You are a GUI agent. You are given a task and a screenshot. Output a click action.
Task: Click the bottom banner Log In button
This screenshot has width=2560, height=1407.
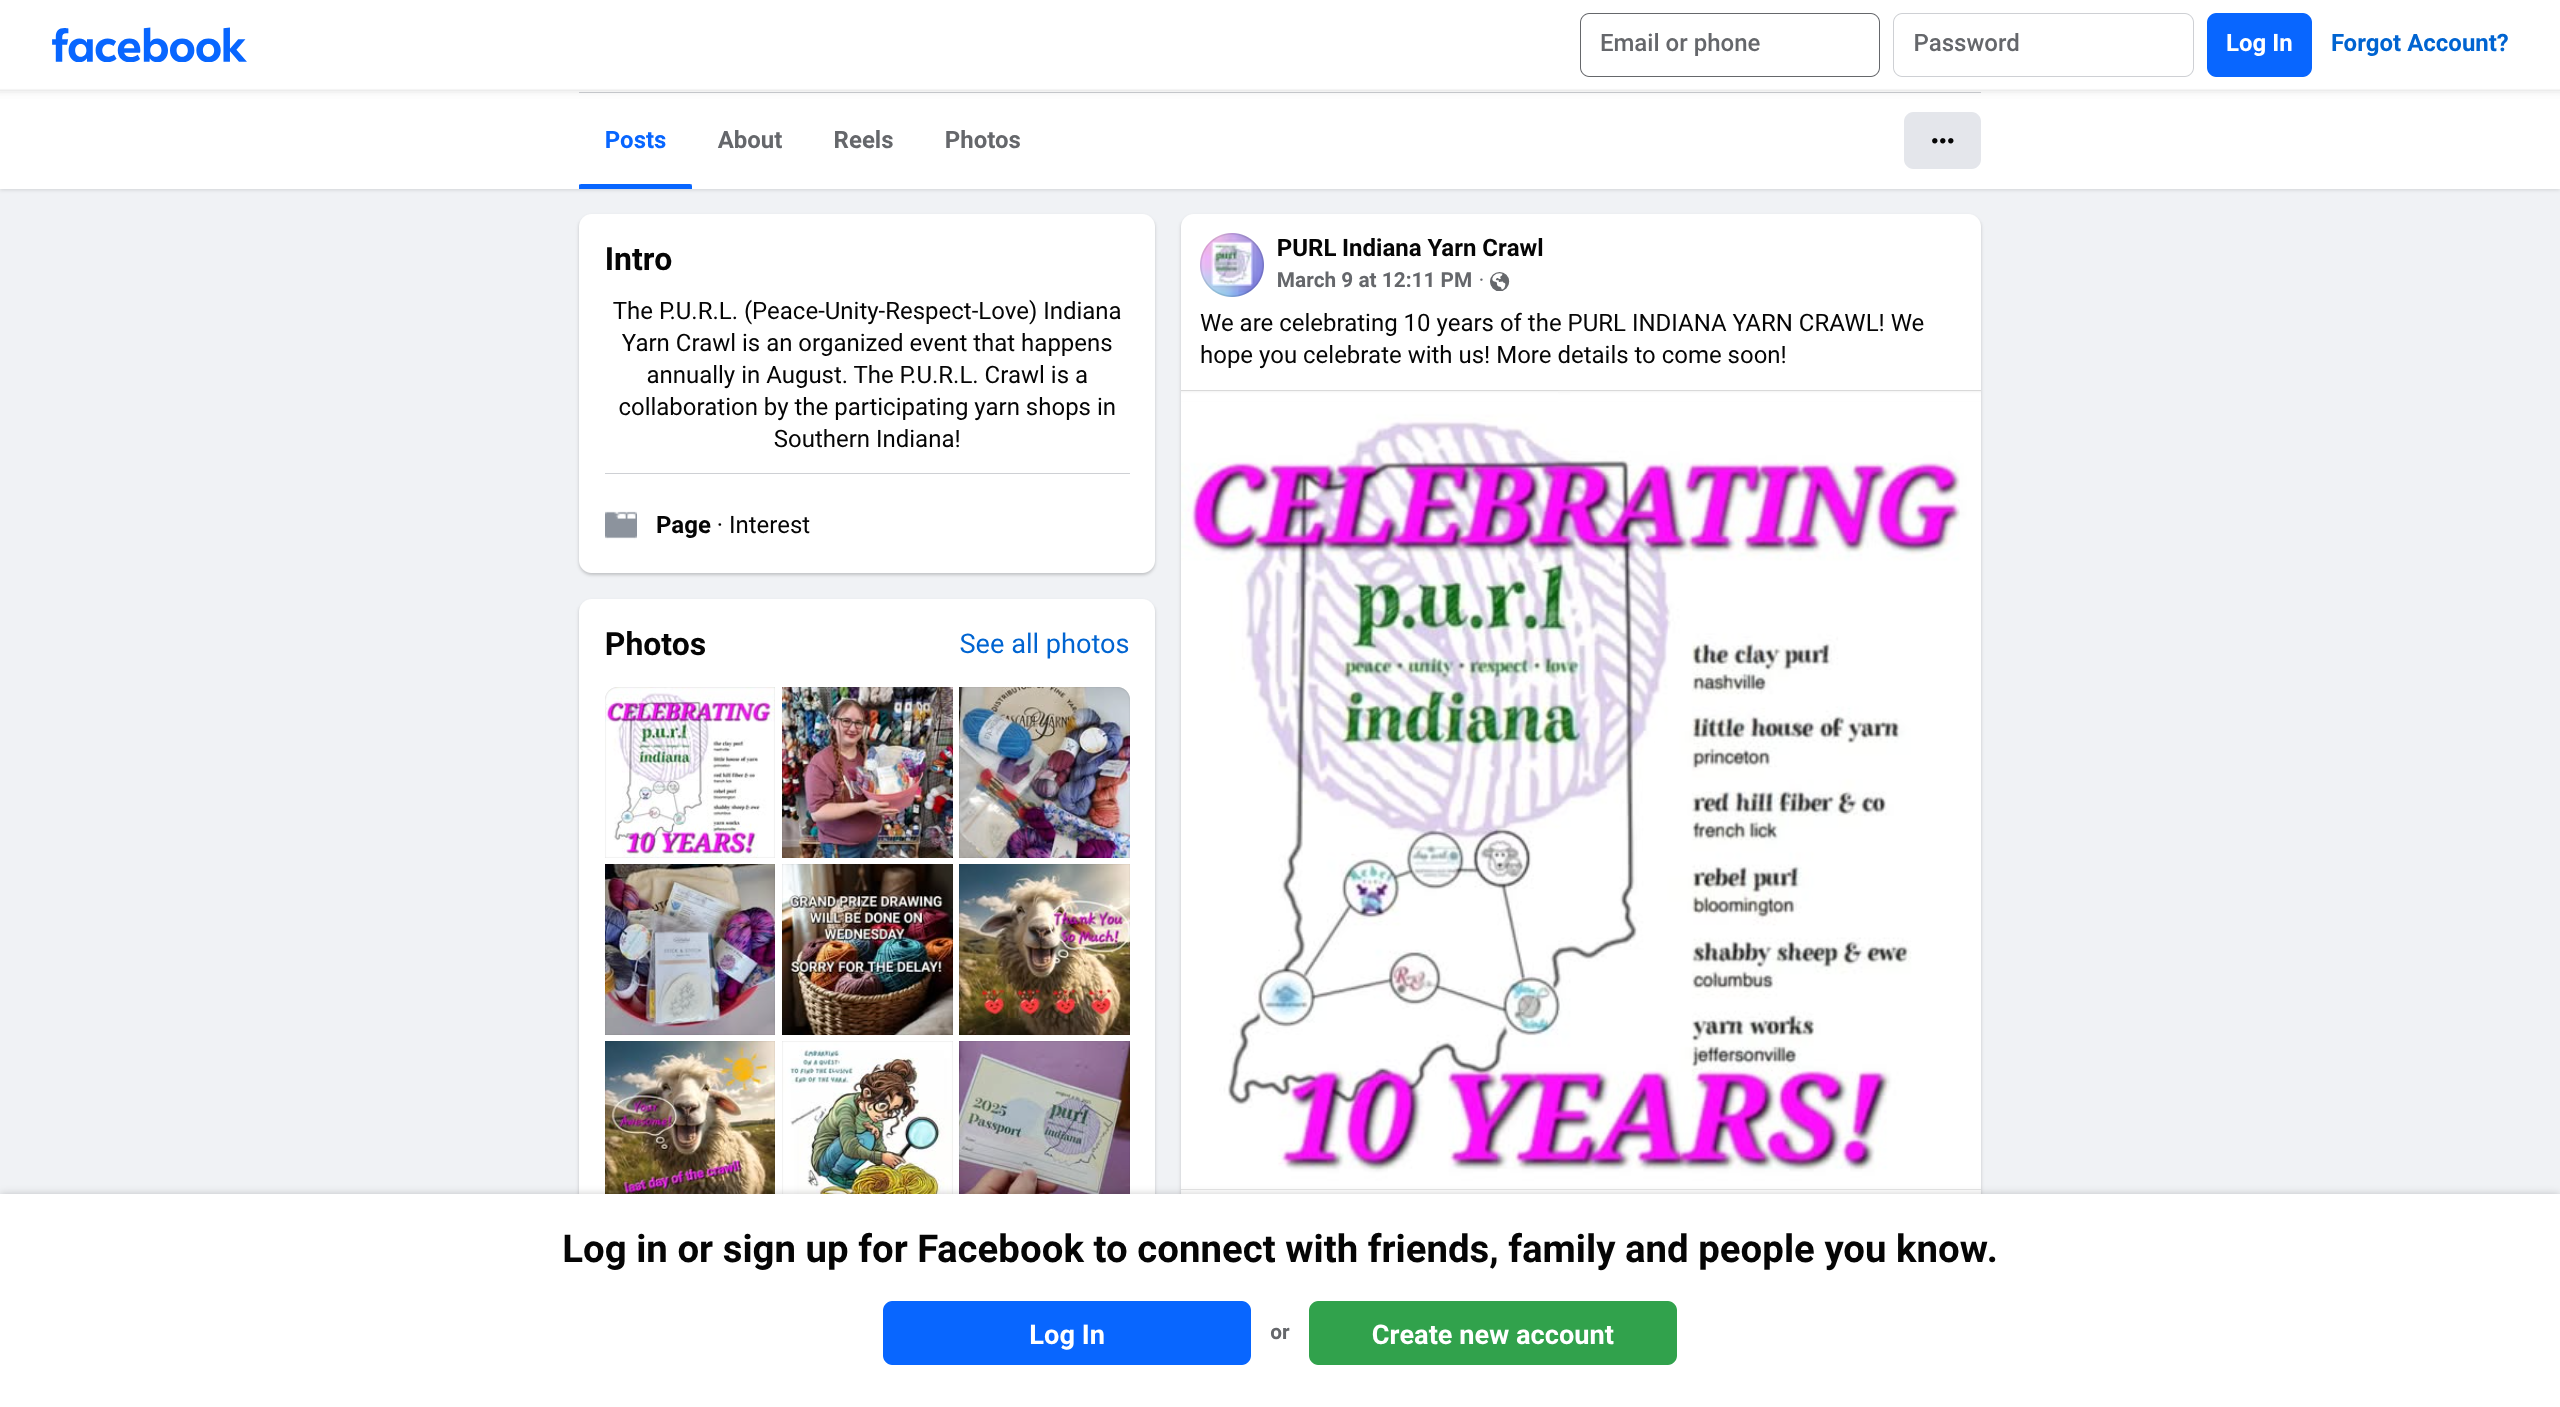[1066, 1333]
